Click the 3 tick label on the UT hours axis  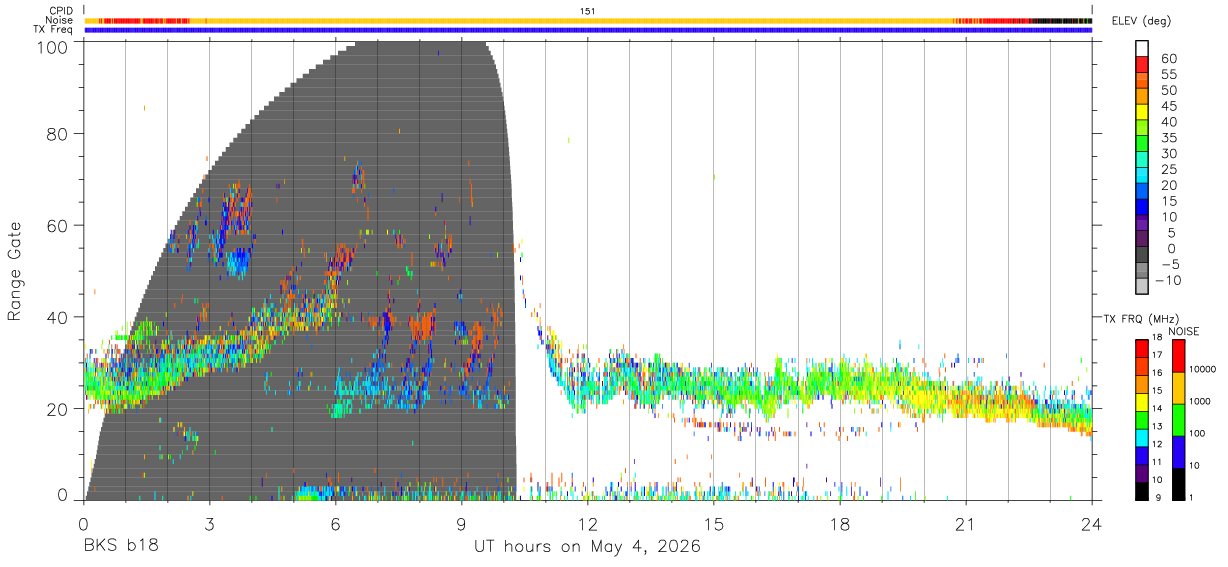(x=209, y=525)
